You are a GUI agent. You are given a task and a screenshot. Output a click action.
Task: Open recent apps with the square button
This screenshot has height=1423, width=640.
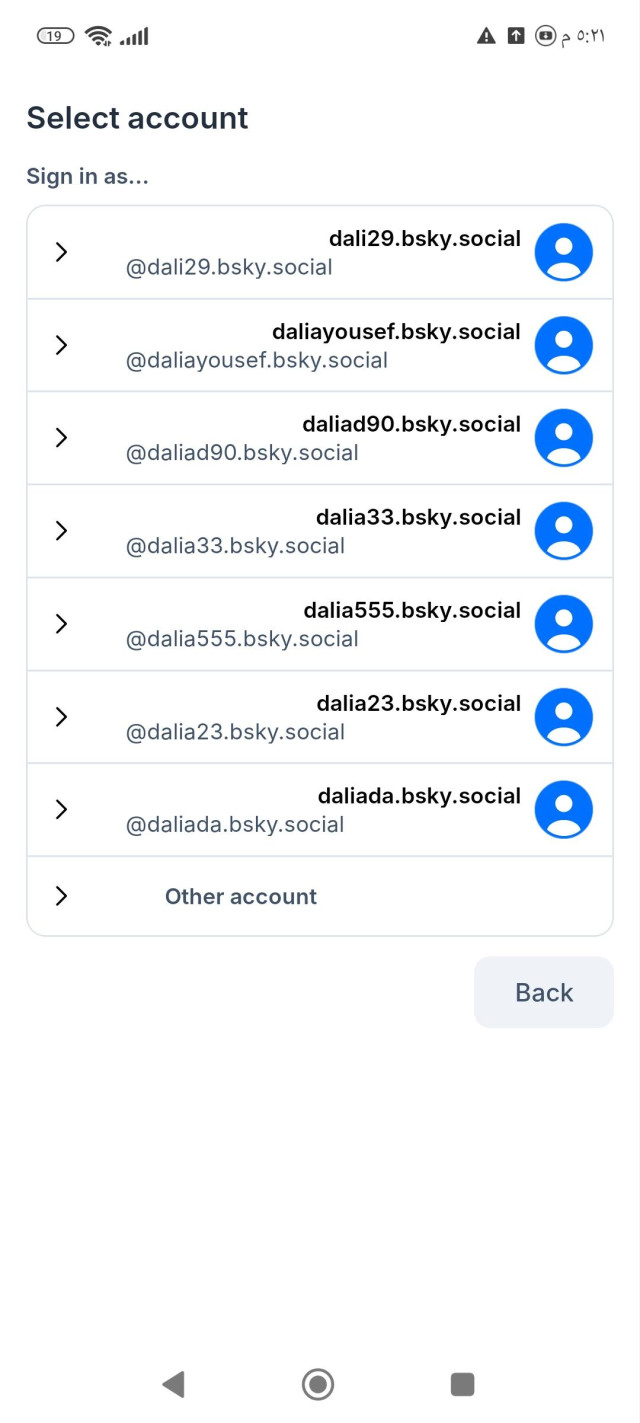(x=462, y=1384)
